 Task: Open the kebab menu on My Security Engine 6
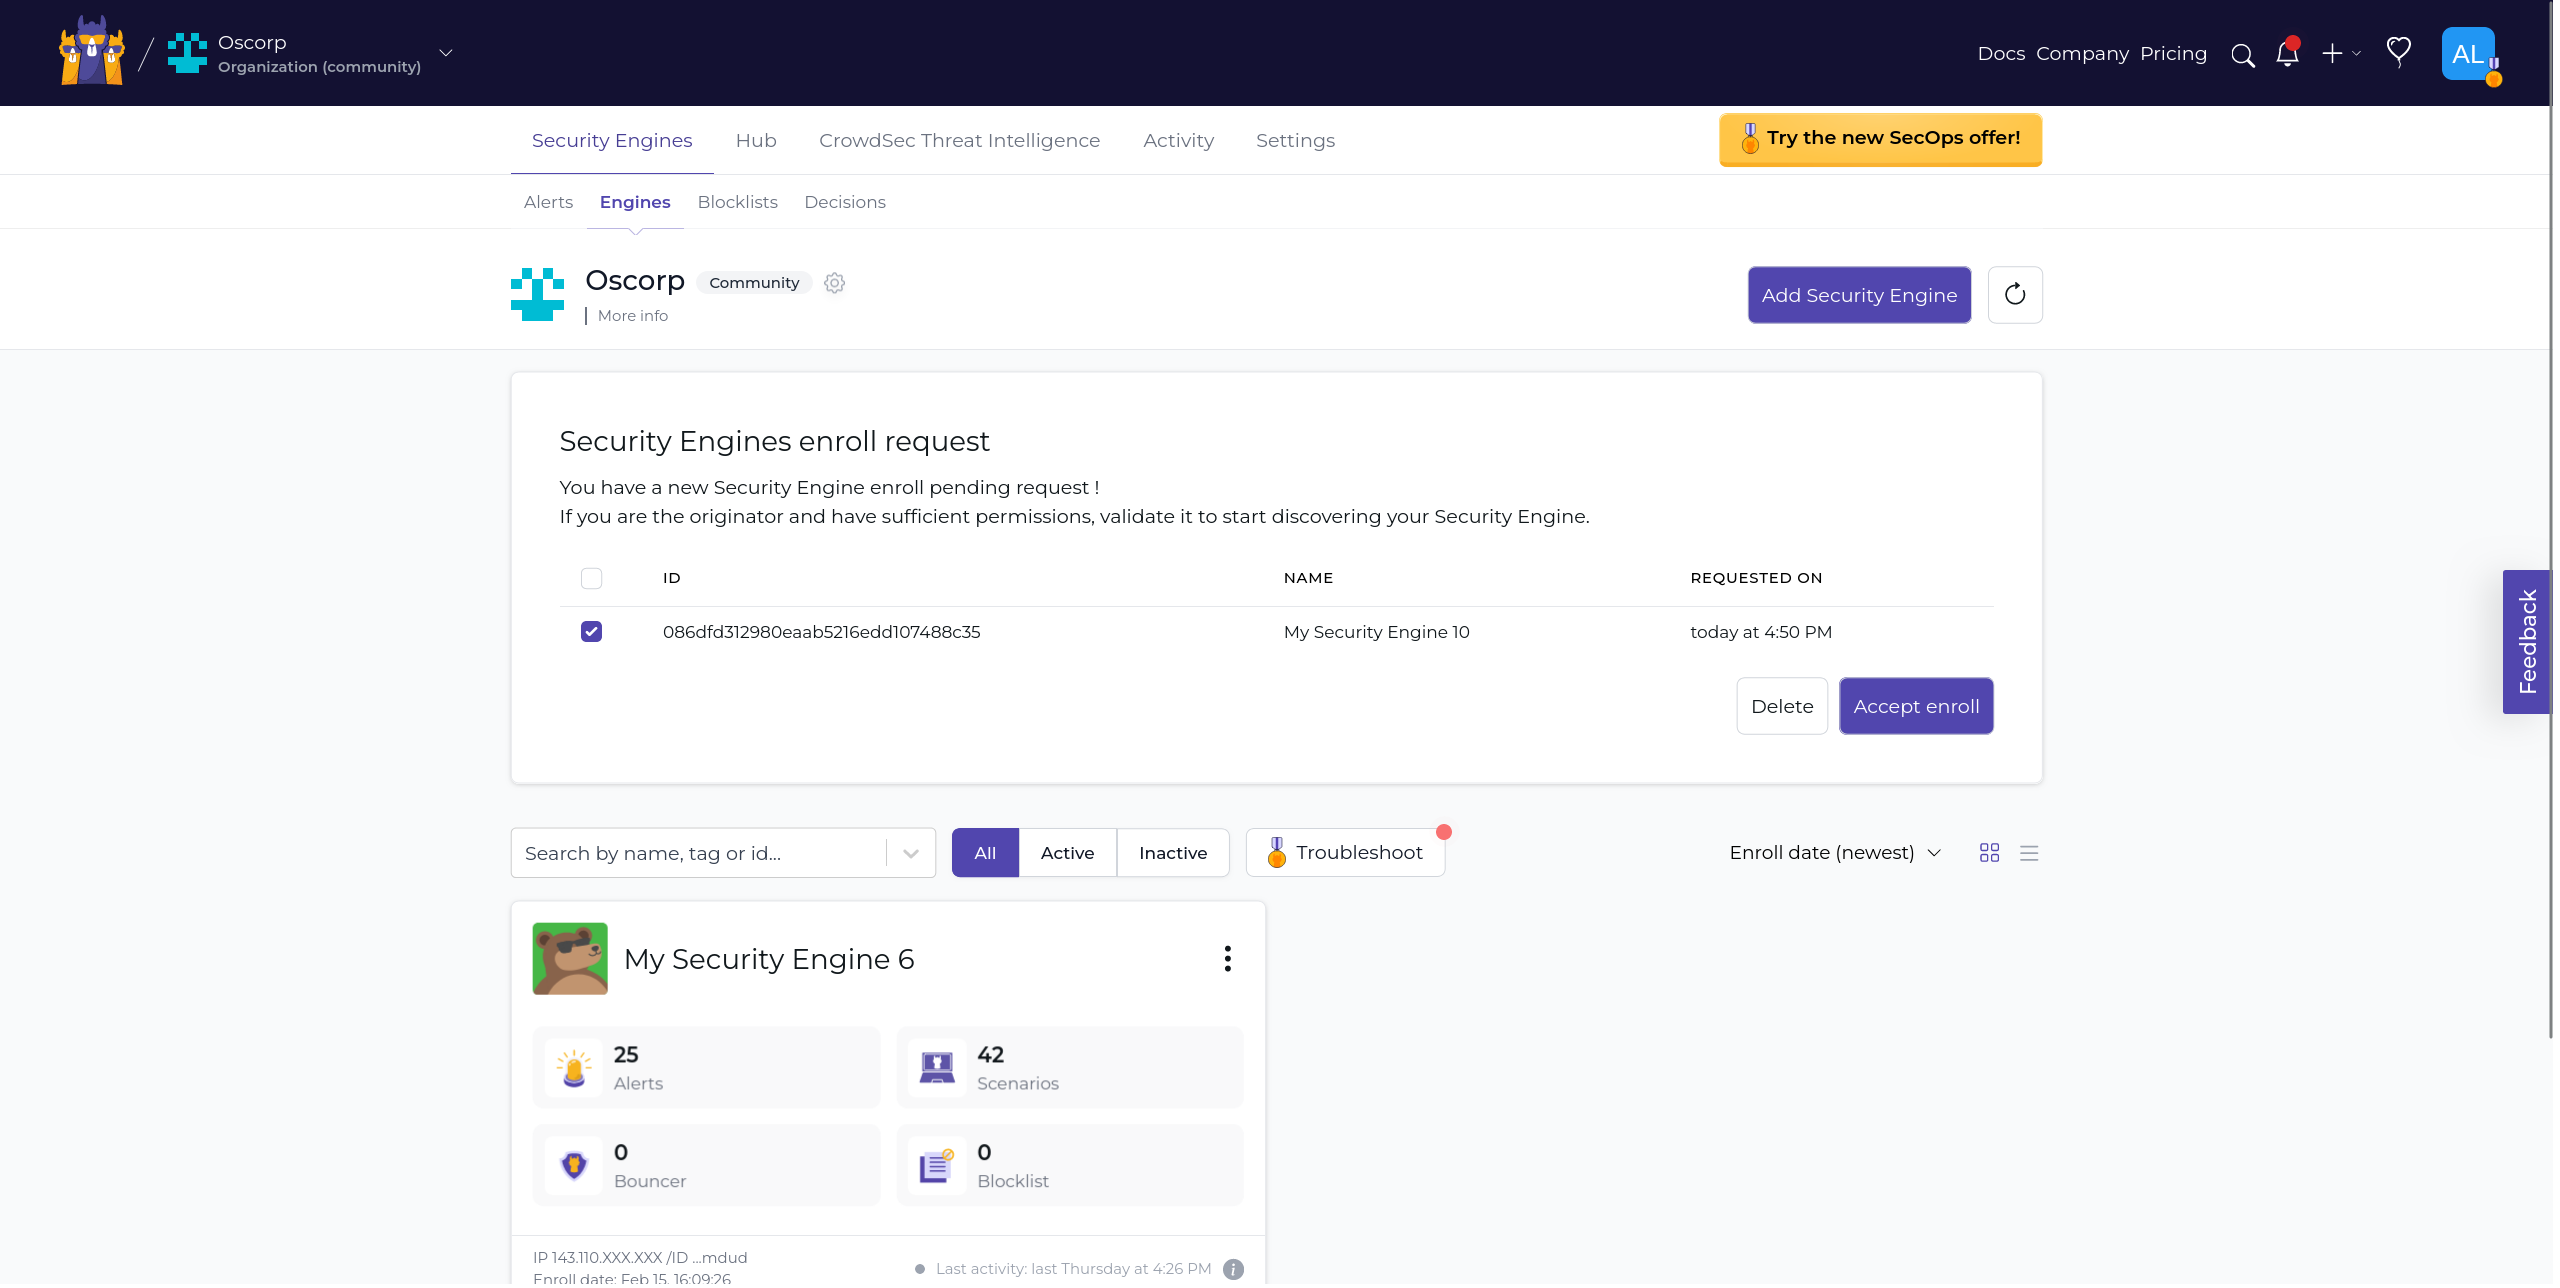(1227, 957)
